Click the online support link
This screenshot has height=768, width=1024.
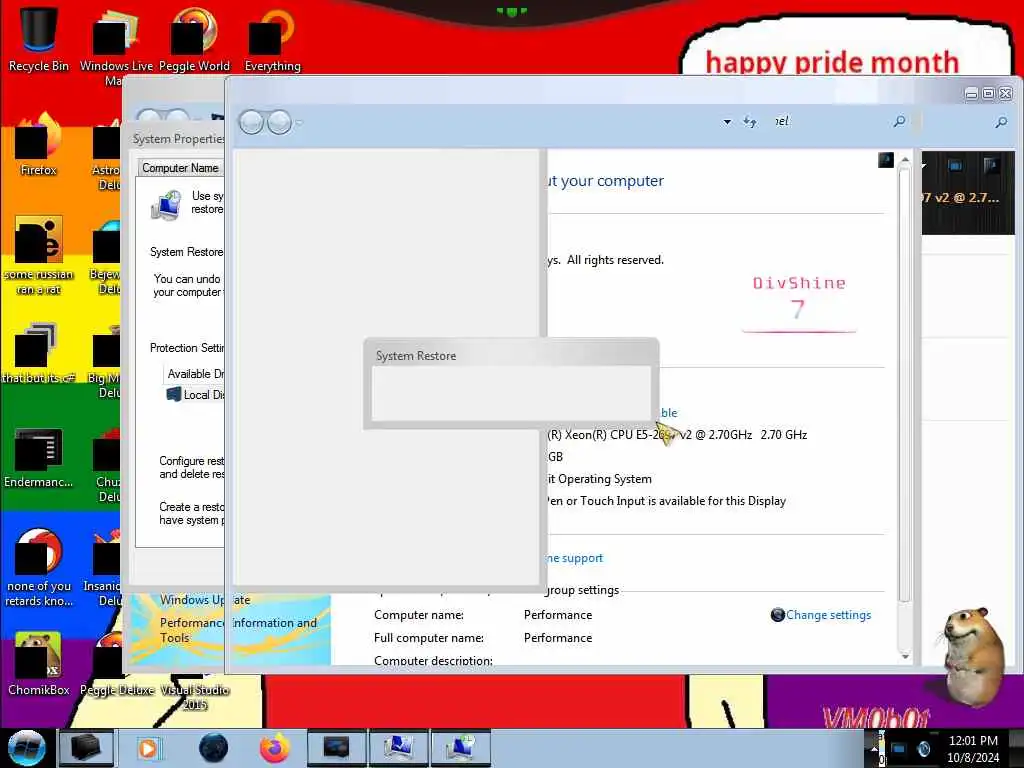(574, 558)
